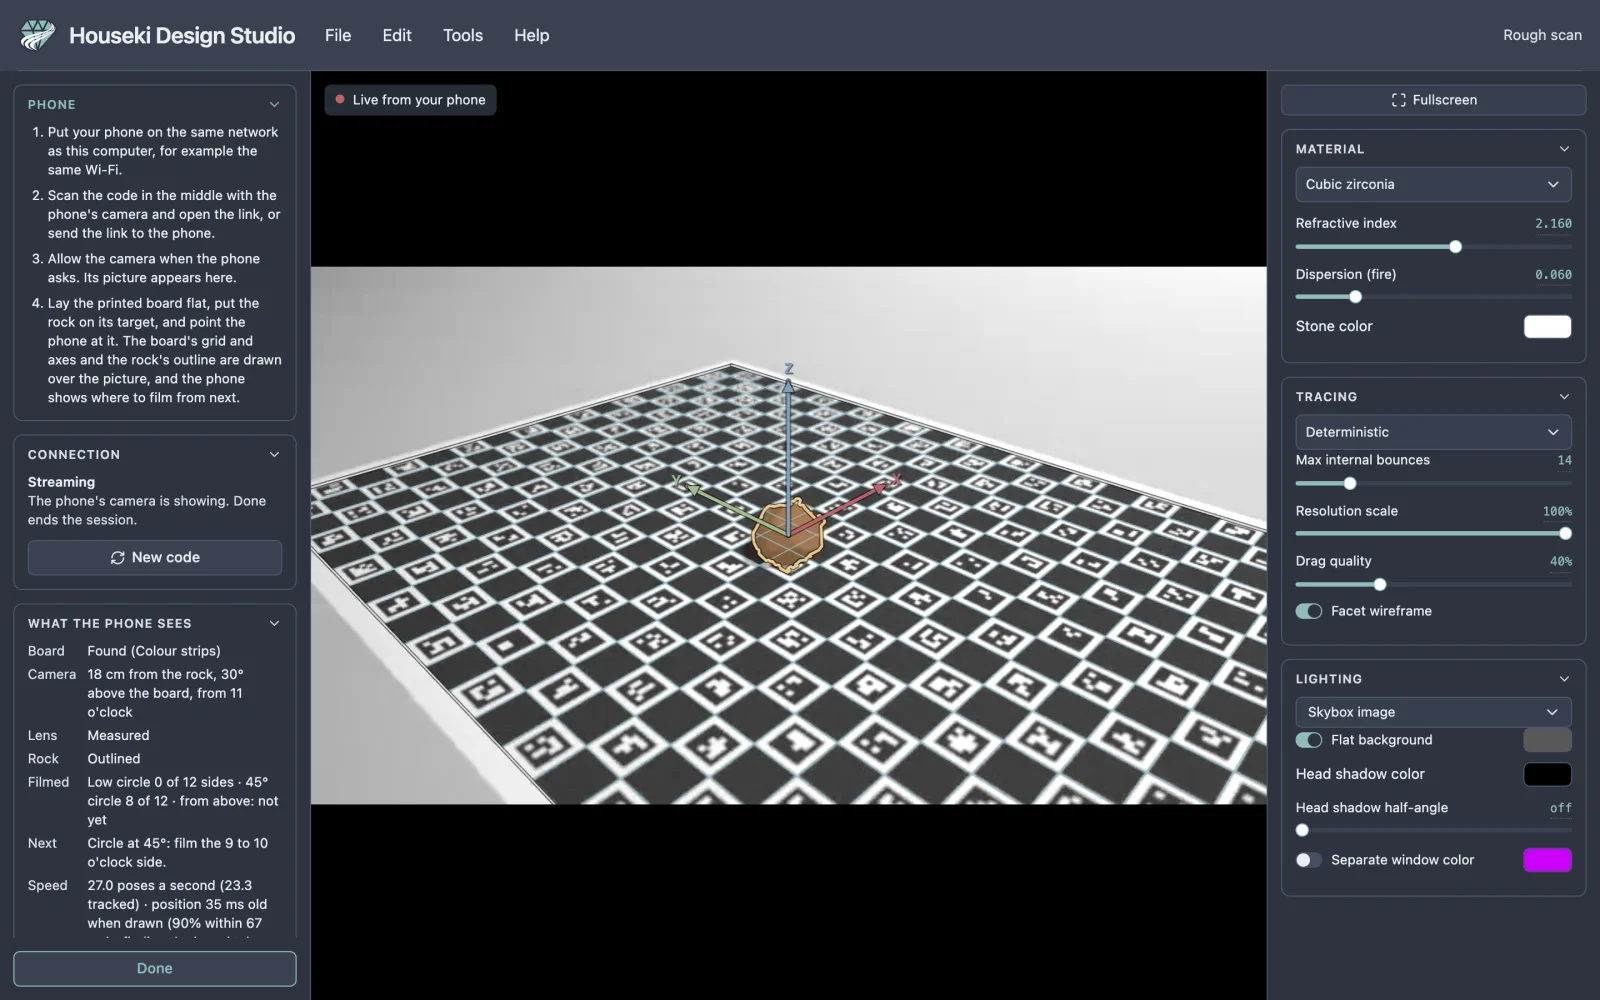The width and height of the screenshot is (1600, 1000).
Task: Open the Deterministic tracing dropdown
Action: point(1433,432)
